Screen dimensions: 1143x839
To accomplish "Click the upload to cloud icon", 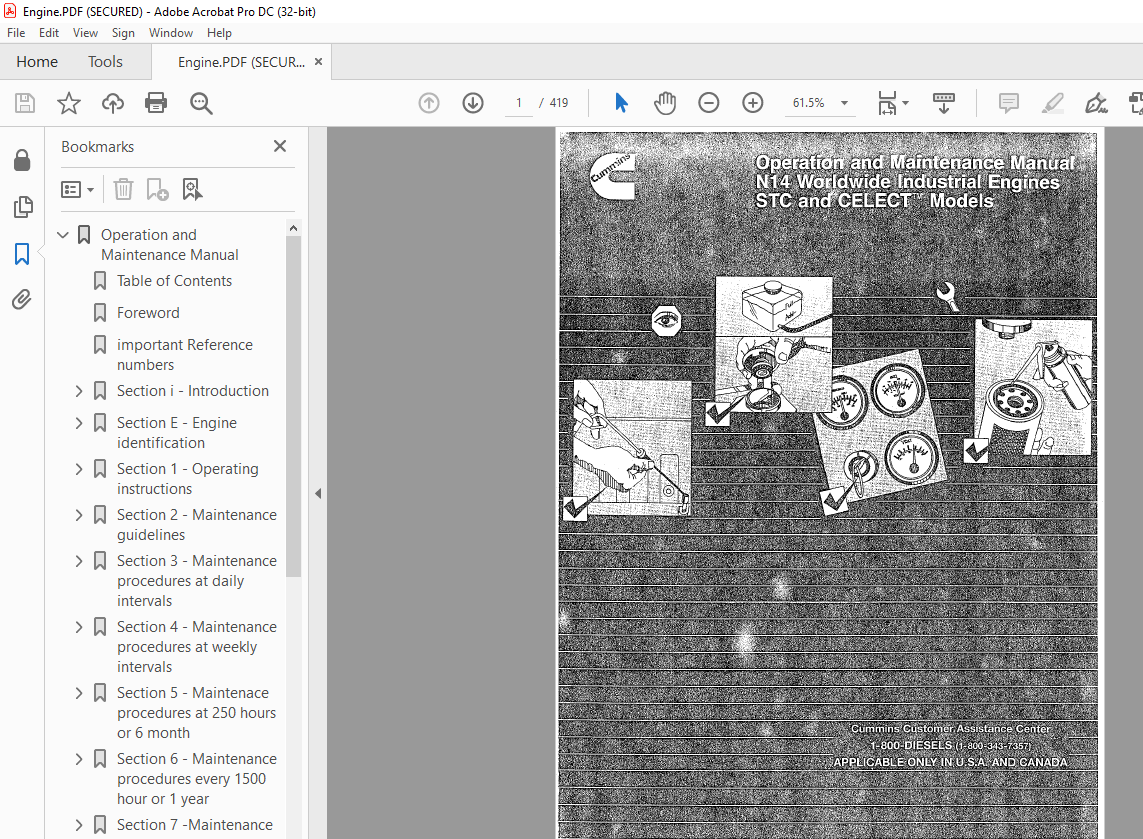I will [112, 103].
